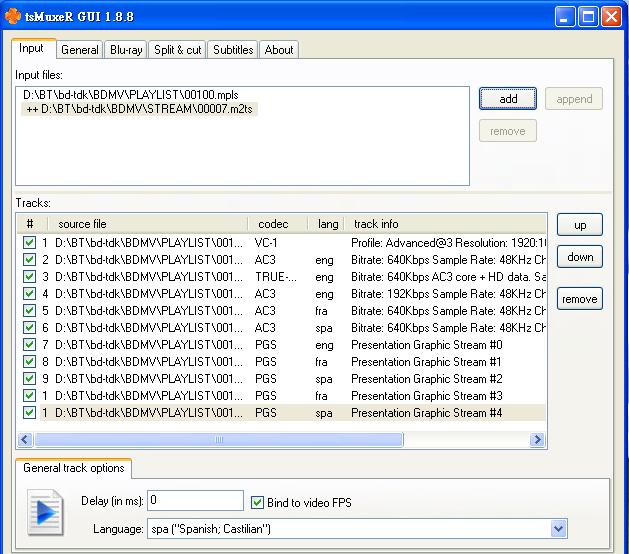Minimize the tsMuxeR GUI window
Viewport: 629px width, 554px height.
565,17
